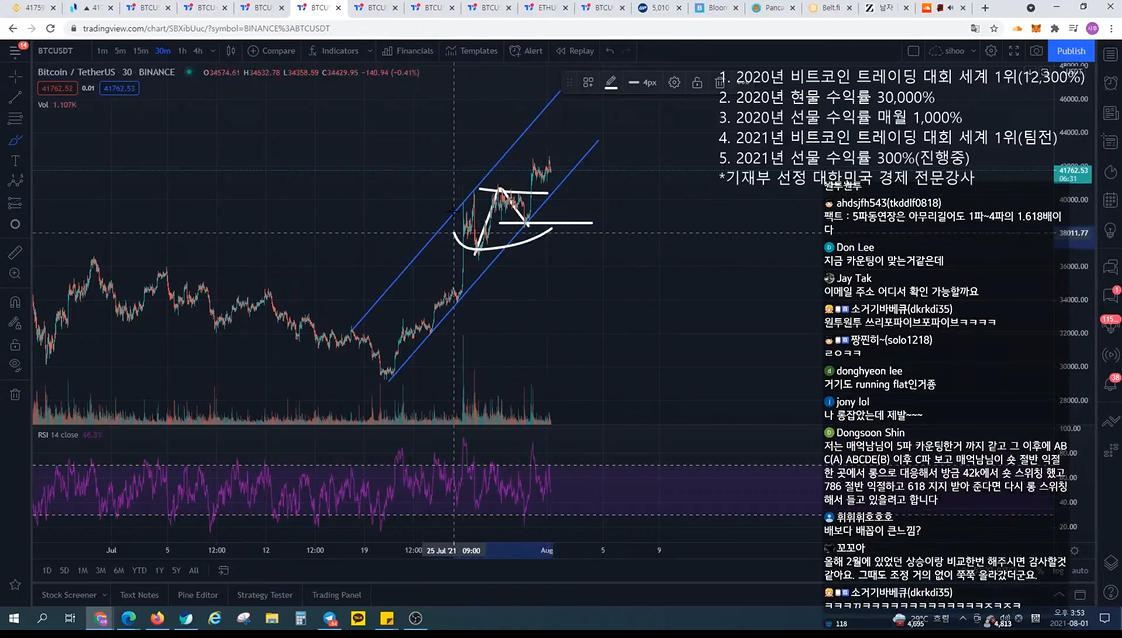Open drawing templates icon on floating toolbar

click(588, 82)
